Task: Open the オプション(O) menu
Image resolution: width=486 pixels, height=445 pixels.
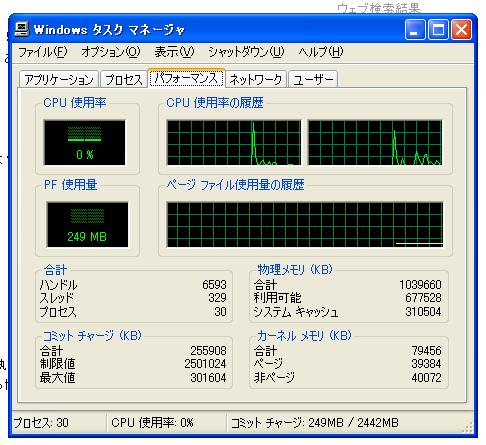Action: click(x=111, y=52)
